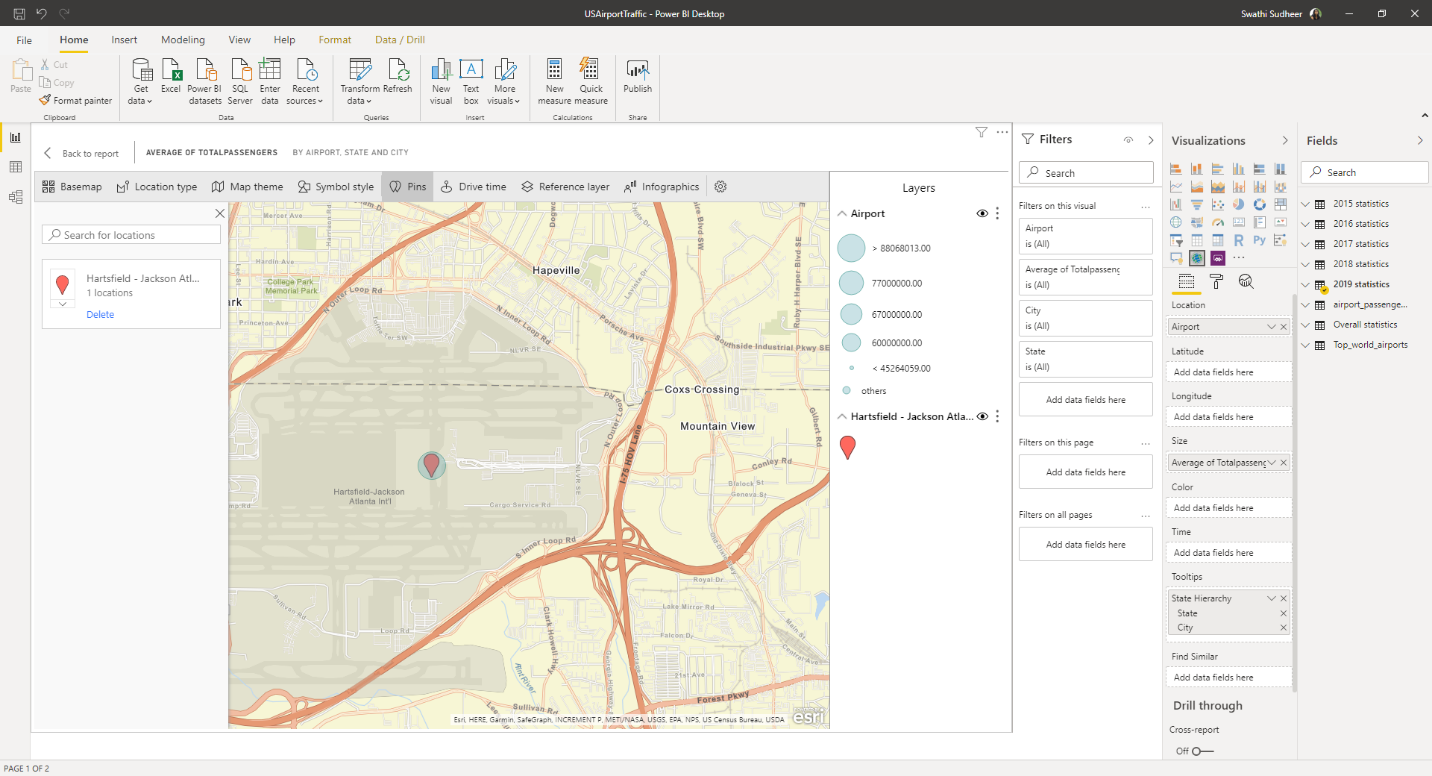This screenshot has width=1432, height=776.
Task: Click the Filters pane Search box
Action: point(1086,173)
